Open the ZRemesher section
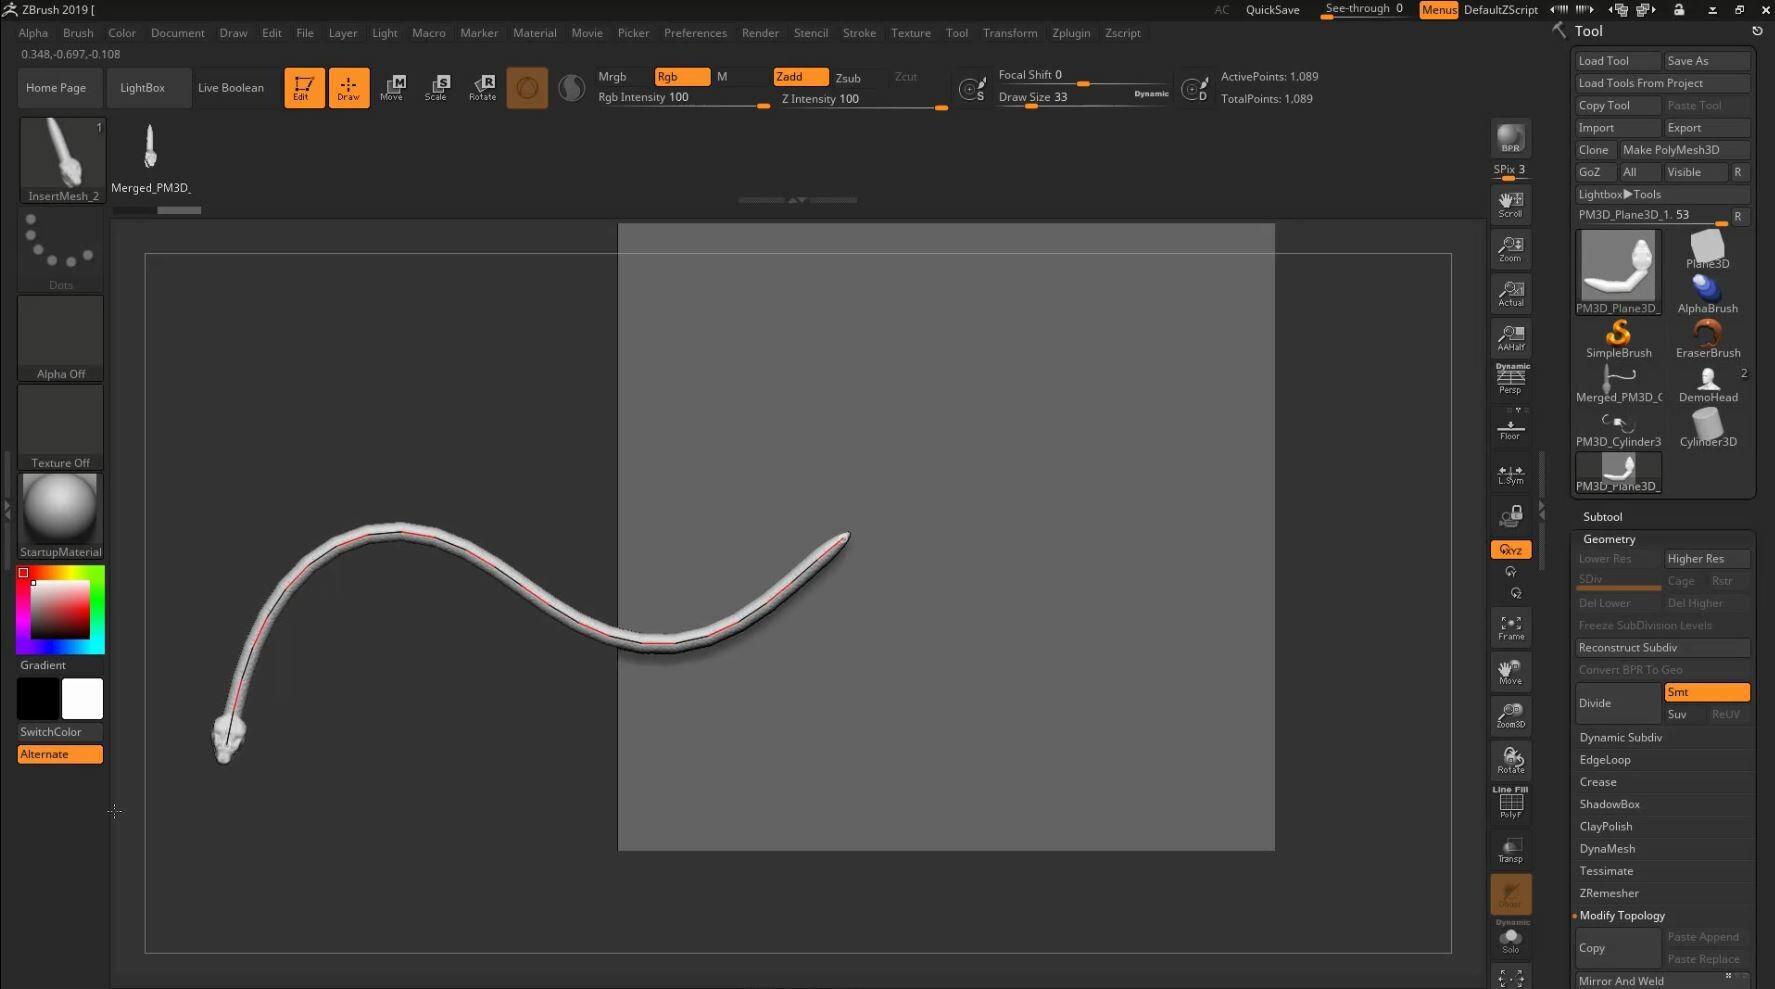This screenshot has width=1775, height=989. pyautogui.click(x=1609, y=893)
